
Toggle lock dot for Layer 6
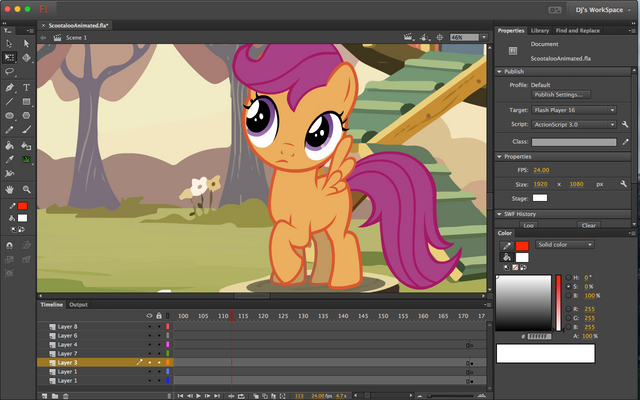(159, 336)
